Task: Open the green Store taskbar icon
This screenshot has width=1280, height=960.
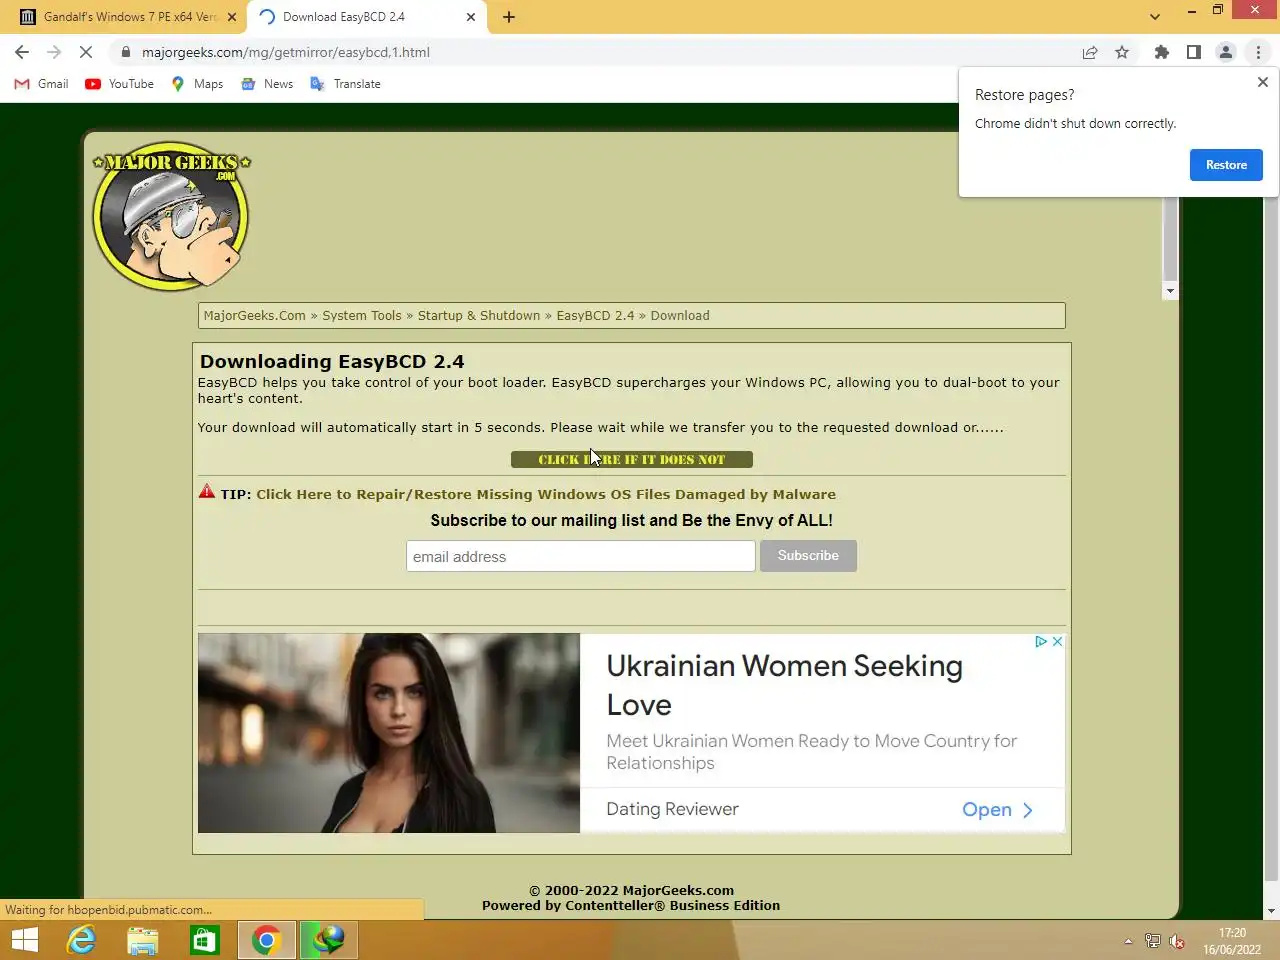Action: pos(205,940)
